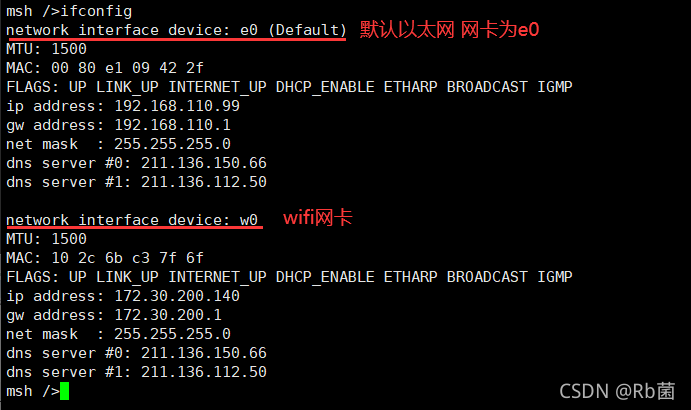Click the gateway address 172.30.200.1
The width and height of the screenshot is (691, 410).
(x=168, y=315)
